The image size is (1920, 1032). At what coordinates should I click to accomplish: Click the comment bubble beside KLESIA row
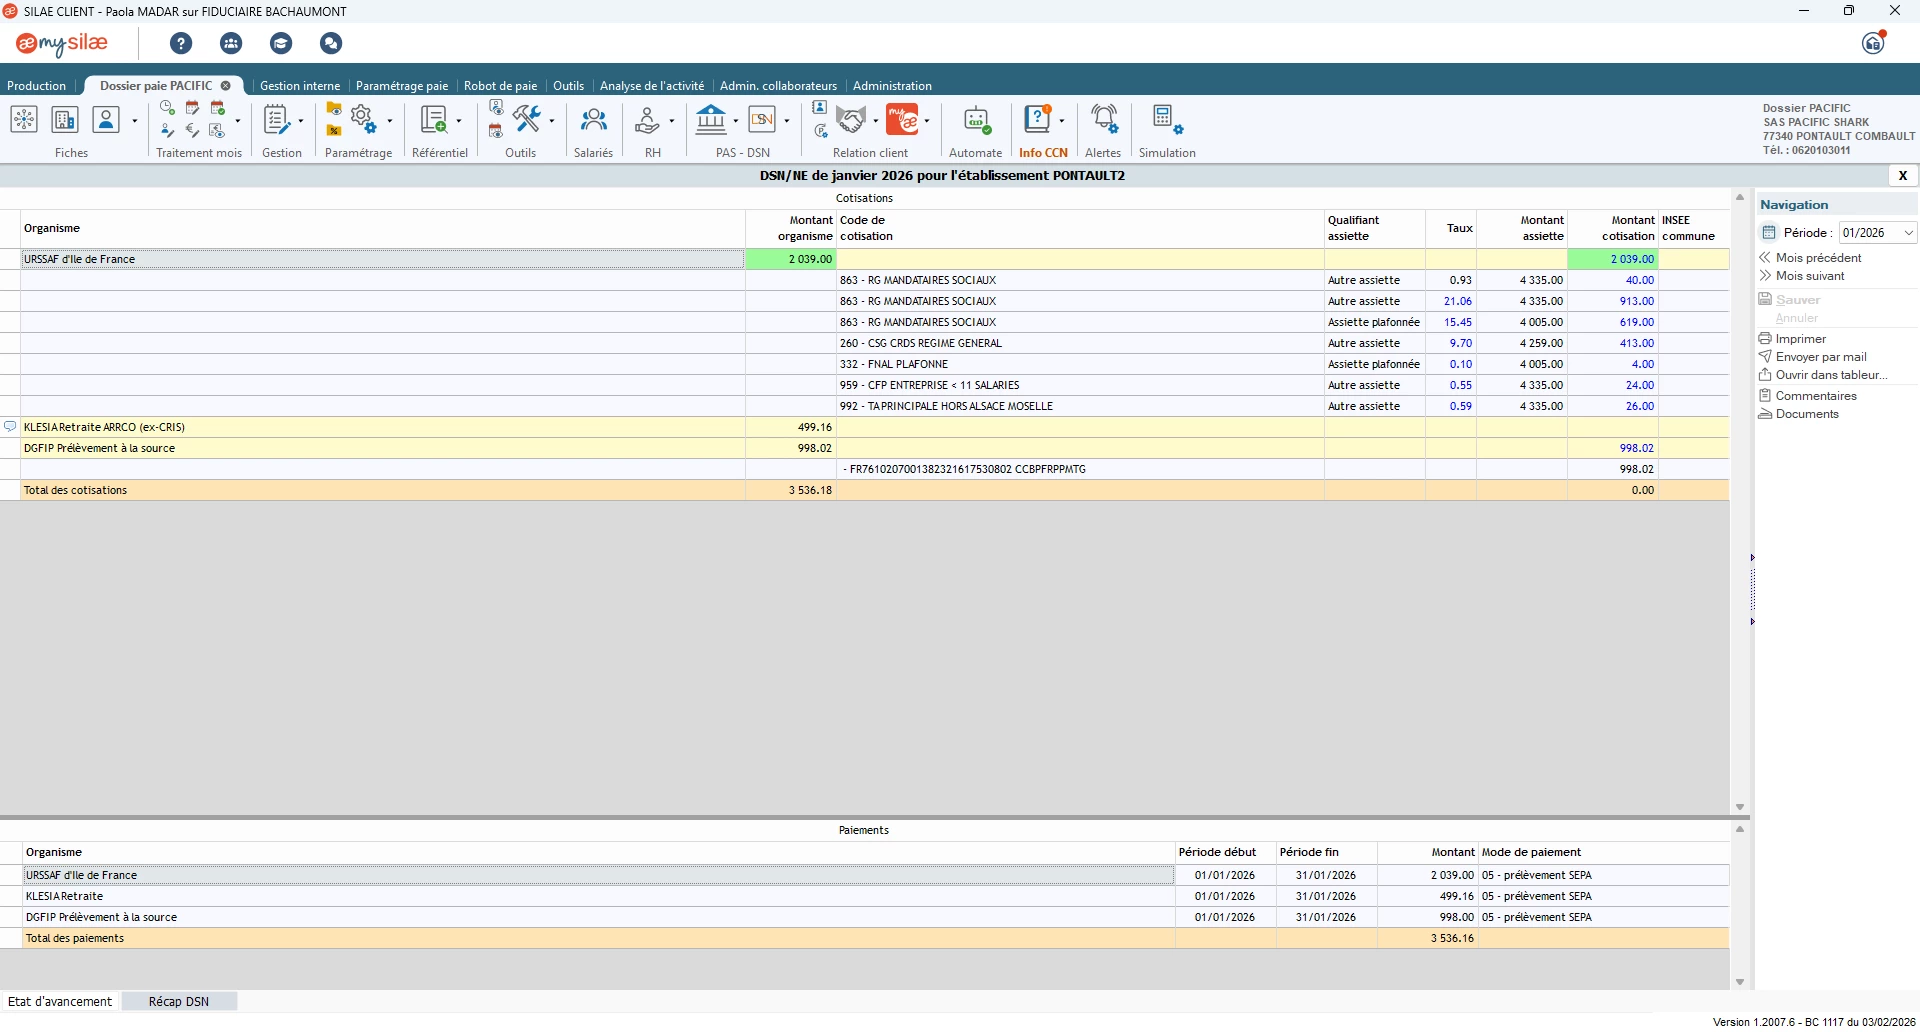[10, 427]
